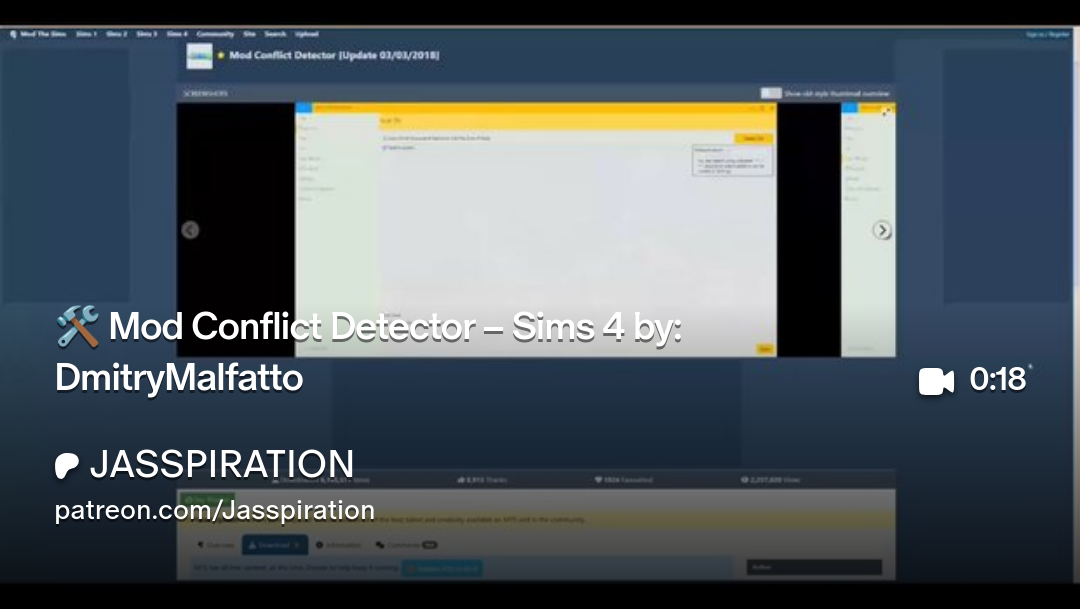The width and height of the screenshot is (1080, 609).
Task: Open the Sims 2 menu
Action: point(116,34)
